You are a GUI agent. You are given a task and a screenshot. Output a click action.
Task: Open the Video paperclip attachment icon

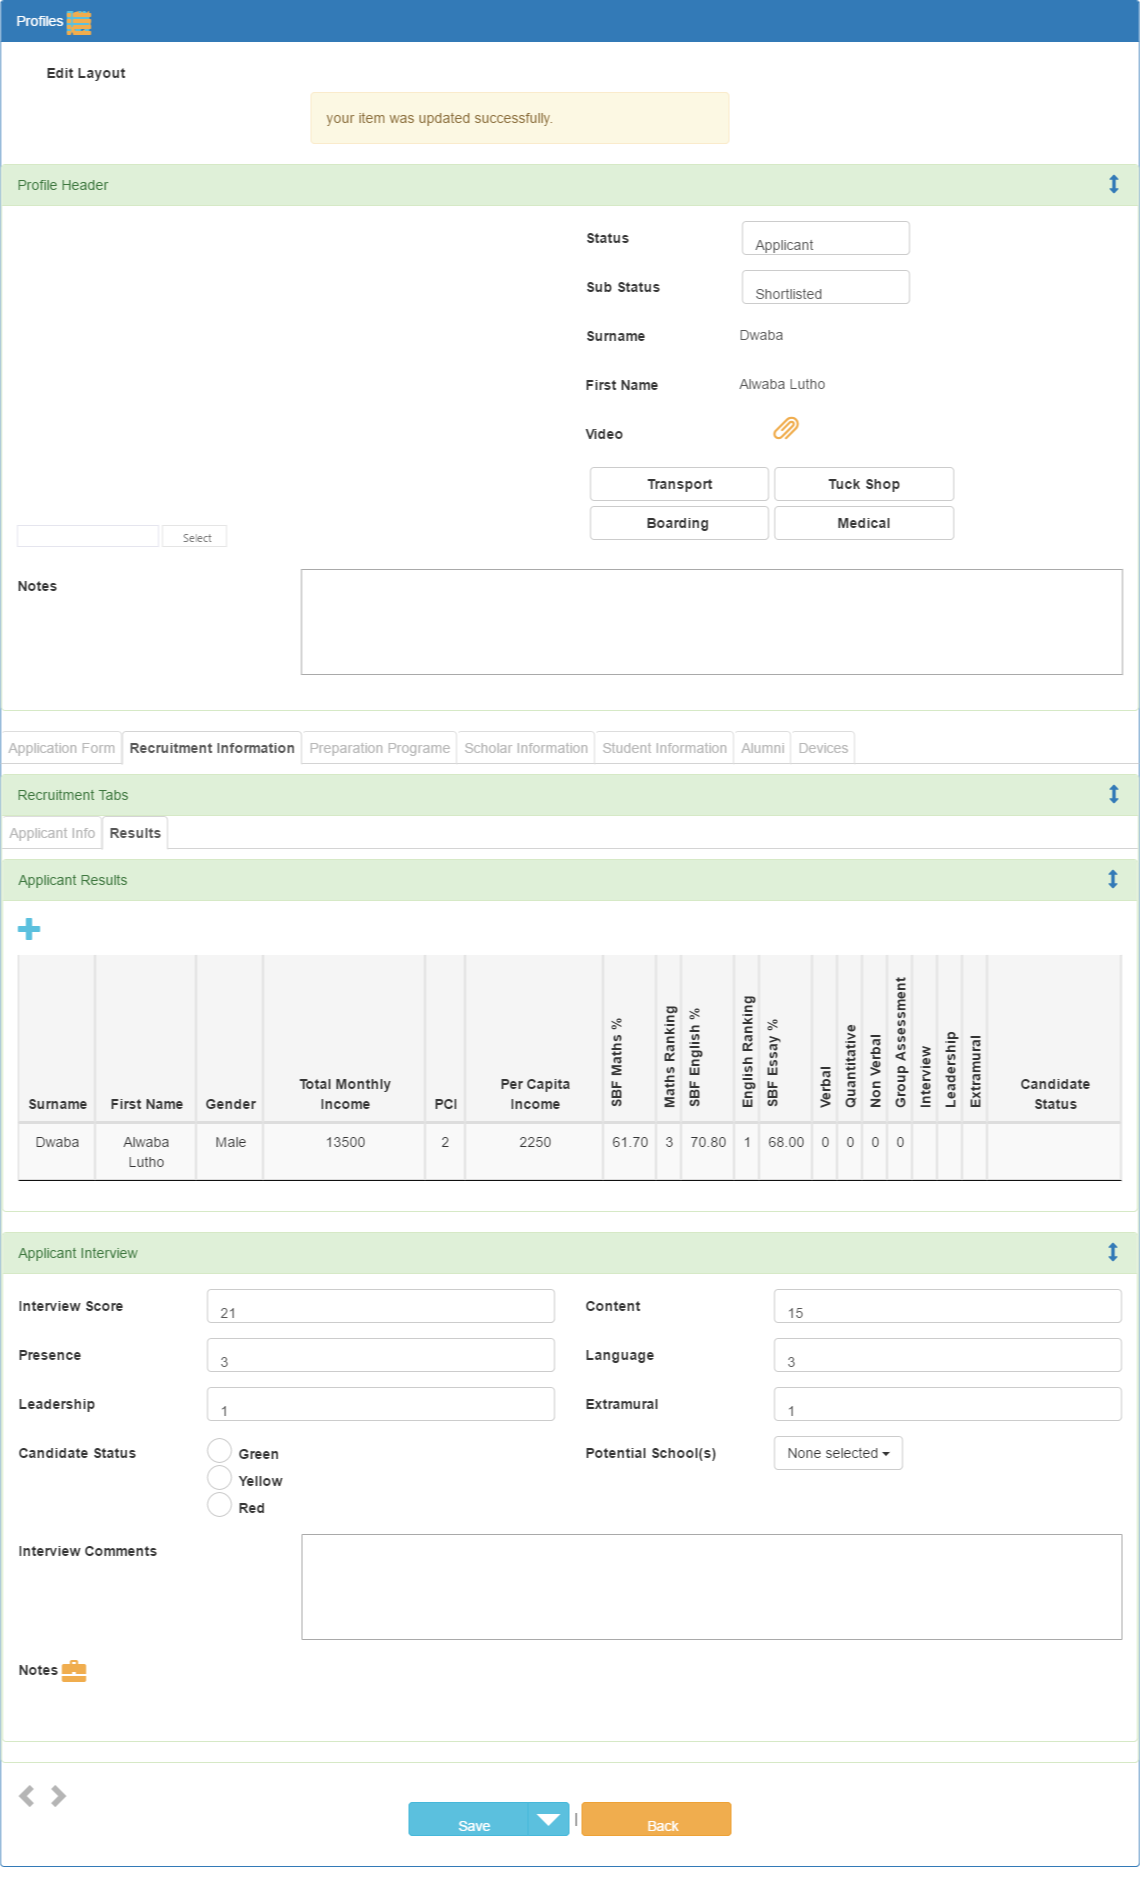point(786,429)
